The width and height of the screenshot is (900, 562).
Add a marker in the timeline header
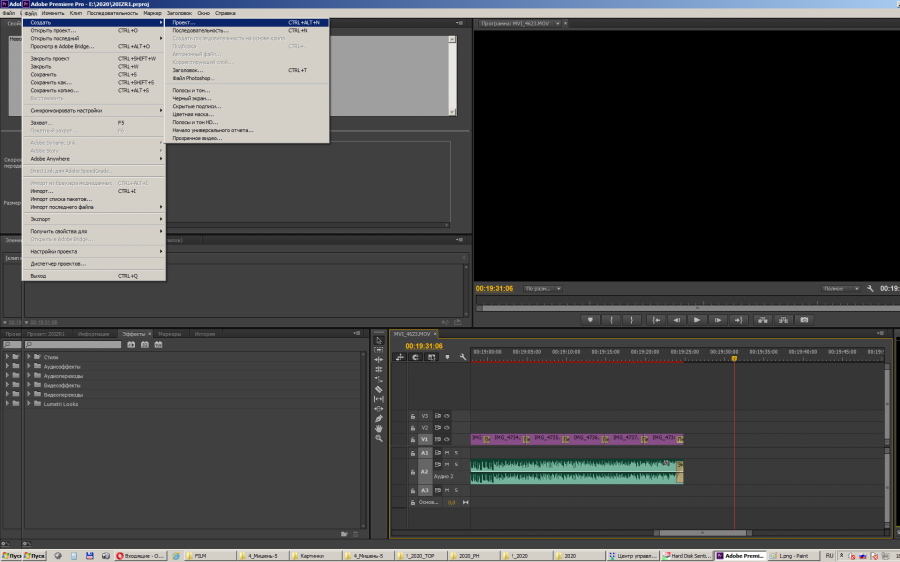click(447, 357)
